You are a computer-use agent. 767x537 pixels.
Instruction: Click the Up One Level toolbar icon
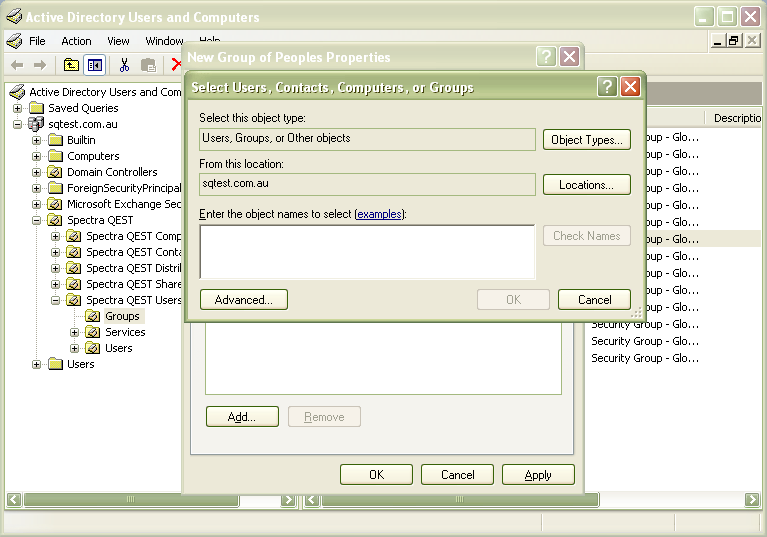click(71, 65)
